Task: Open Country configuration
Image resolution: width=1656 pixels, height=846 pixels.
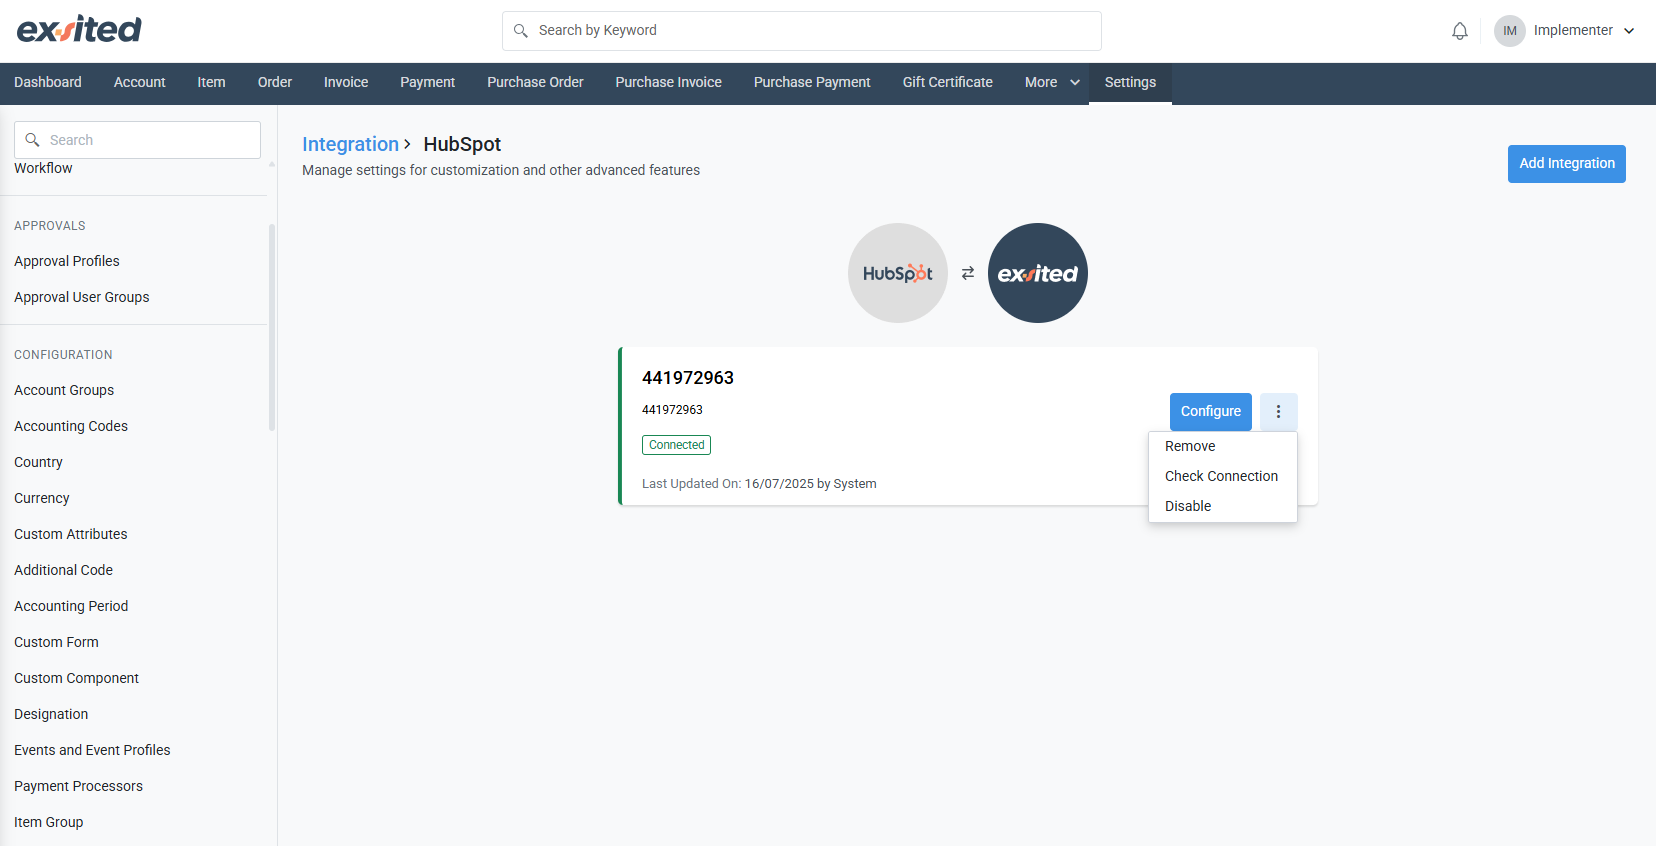Action: pyautogui.click(x=38, y=462)
